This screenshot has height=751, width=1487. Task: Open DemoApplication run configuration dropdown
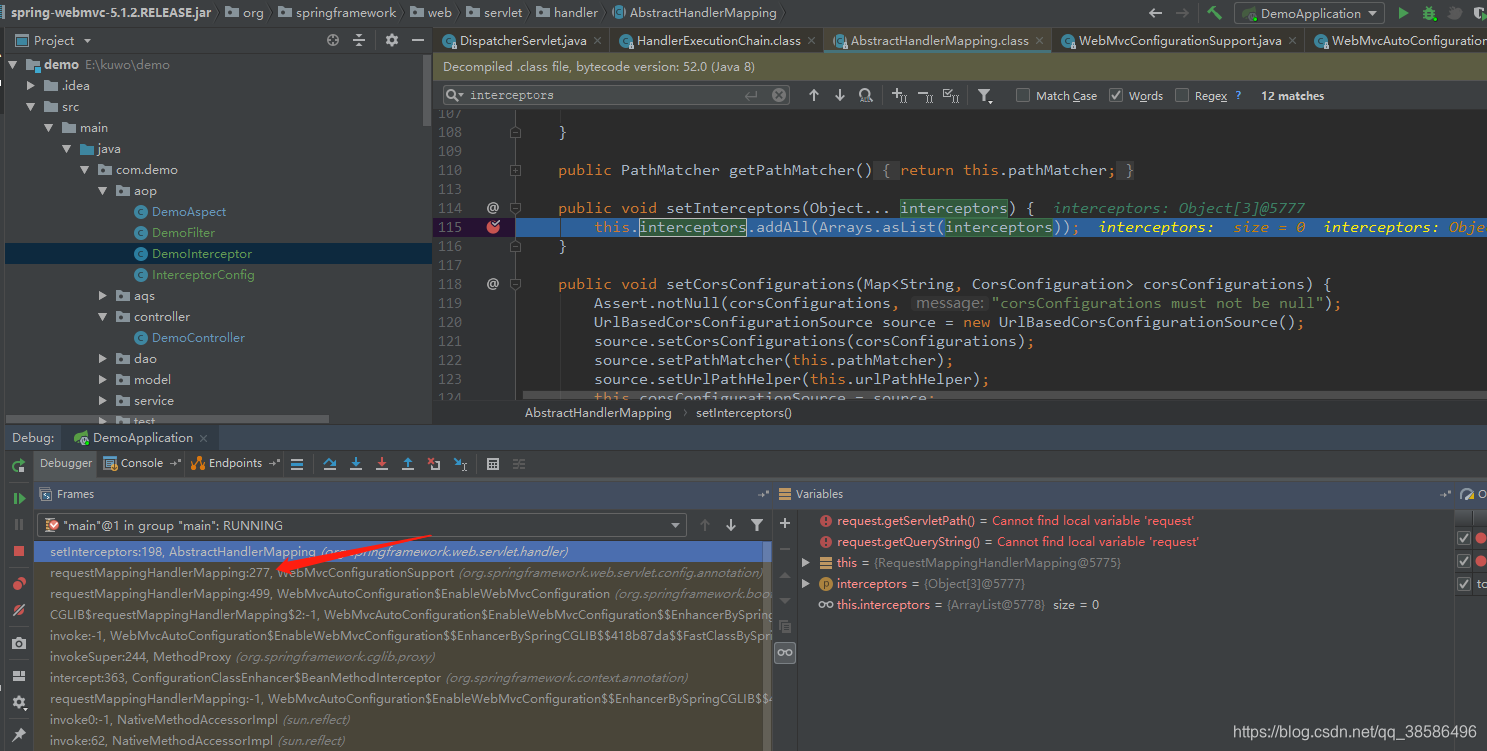click(x=1309, y=14)
